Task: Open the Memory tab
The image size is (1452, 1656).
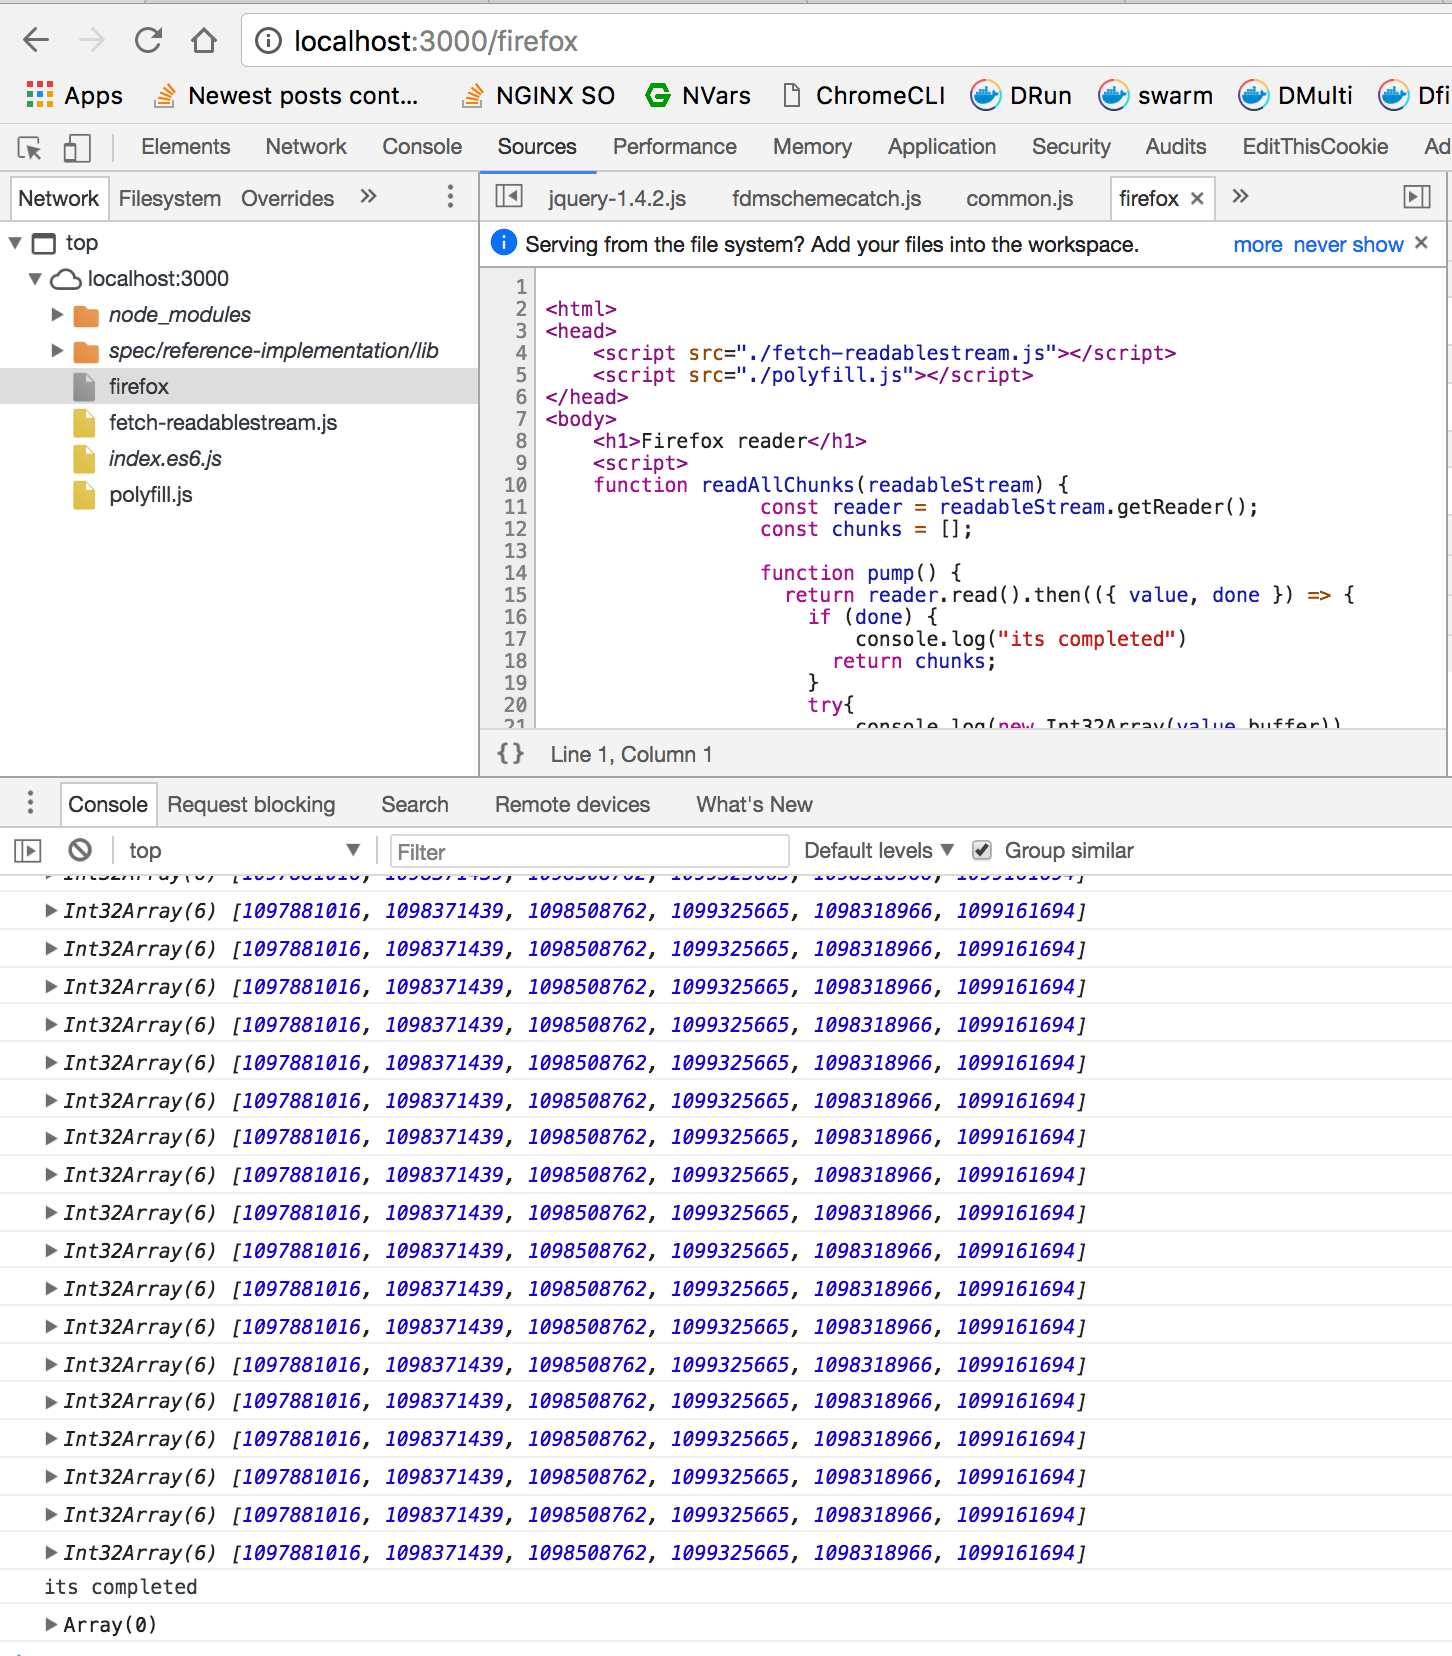Action: coord(812,147)
